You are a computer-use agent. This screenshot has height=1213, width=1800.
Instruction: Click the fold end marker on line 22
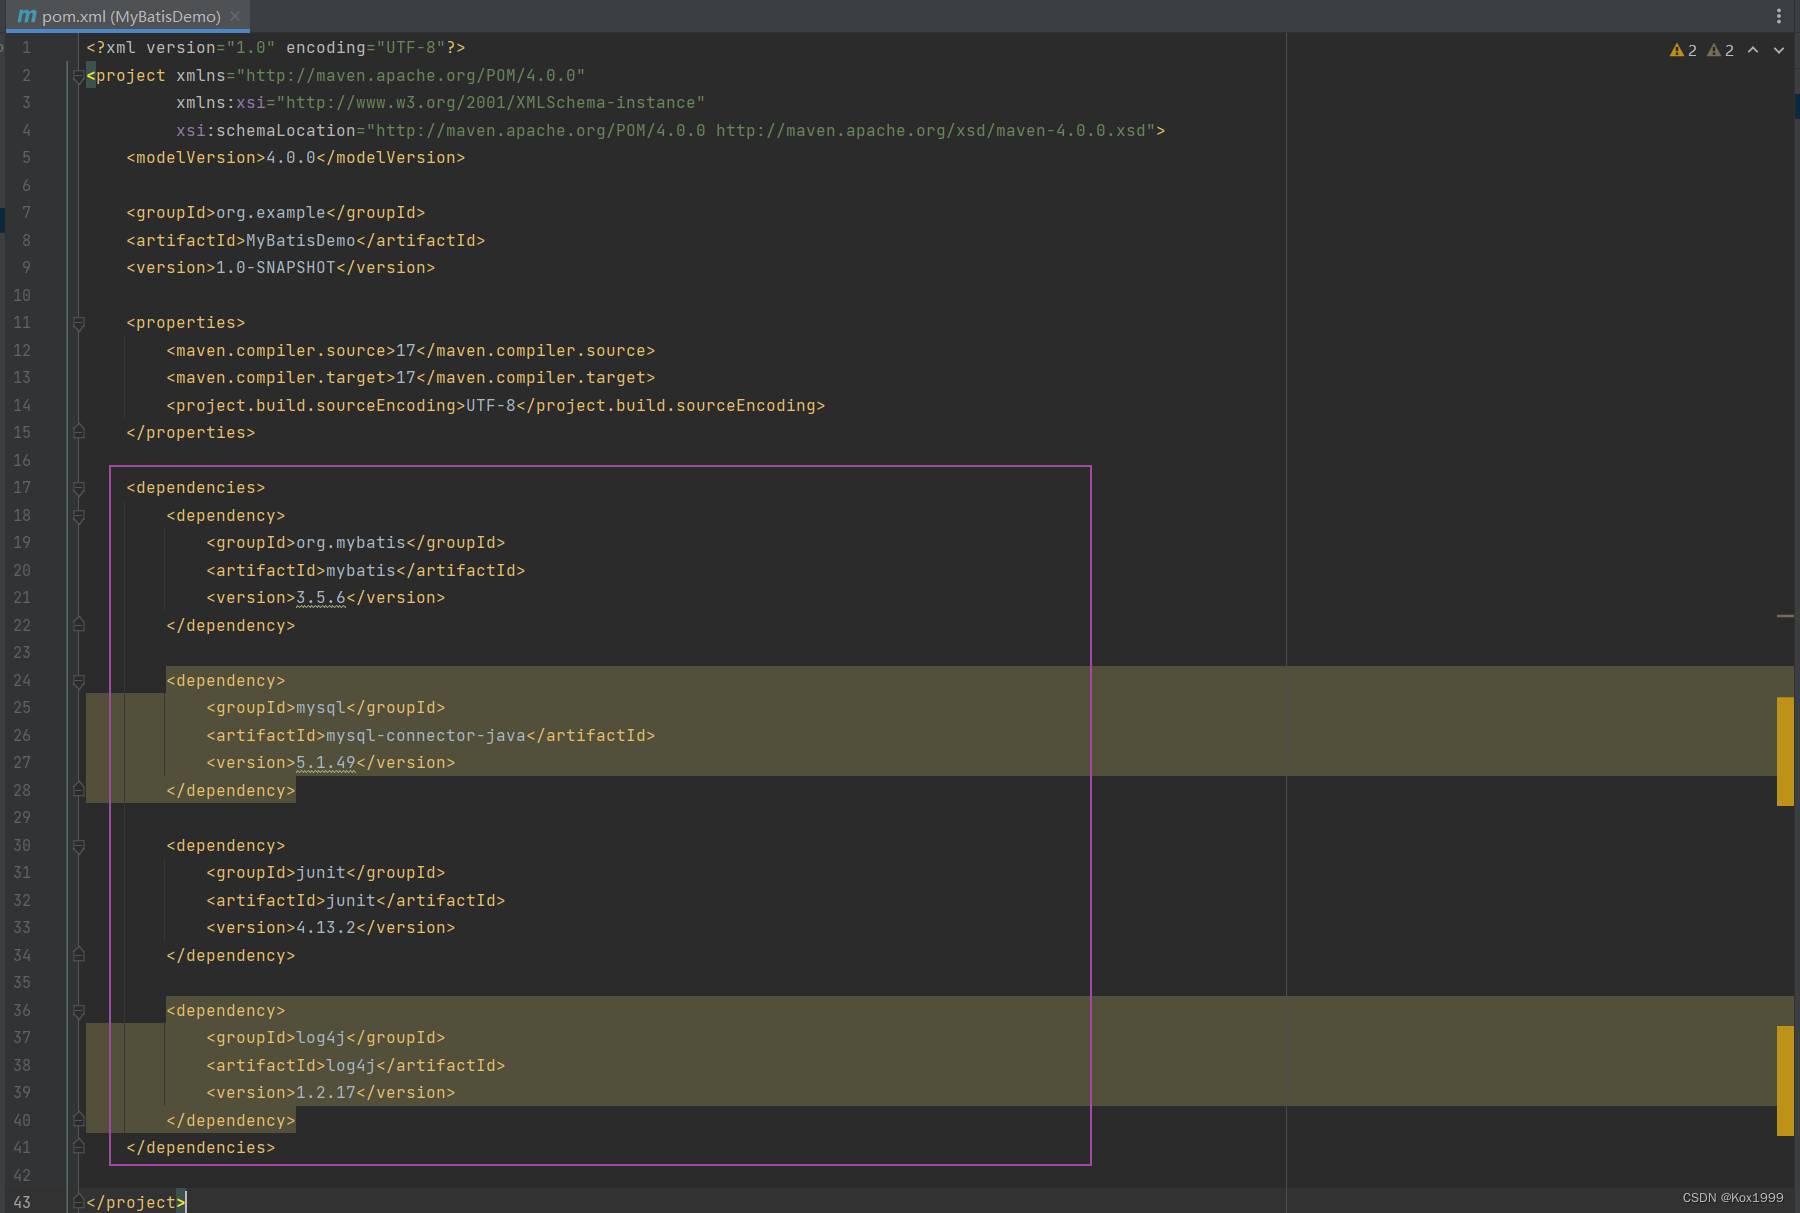pyautogui.click(x=78, y=625)
